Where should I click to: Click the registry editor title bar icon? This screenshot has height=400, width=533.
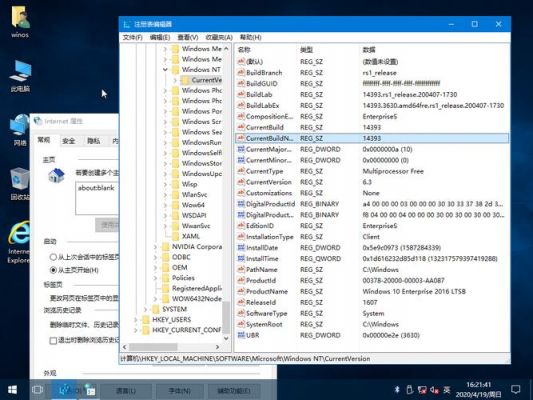click(x=127, y=24)
